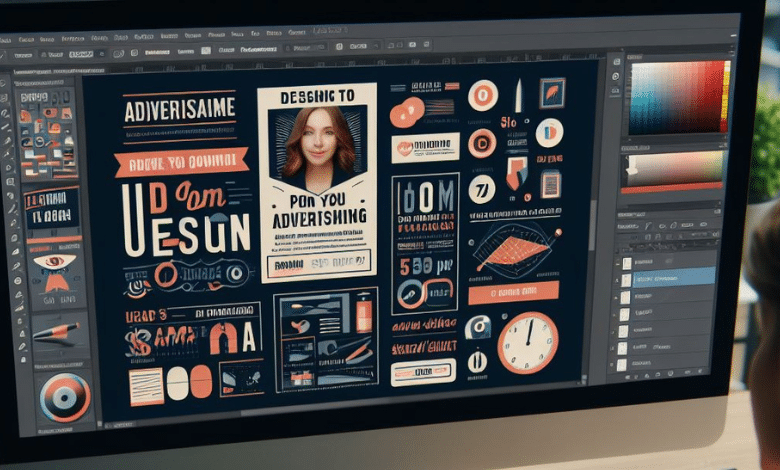Click the "DESGNIC TO" poster heading
Screen dimensions: 780x470
(317, 96)
